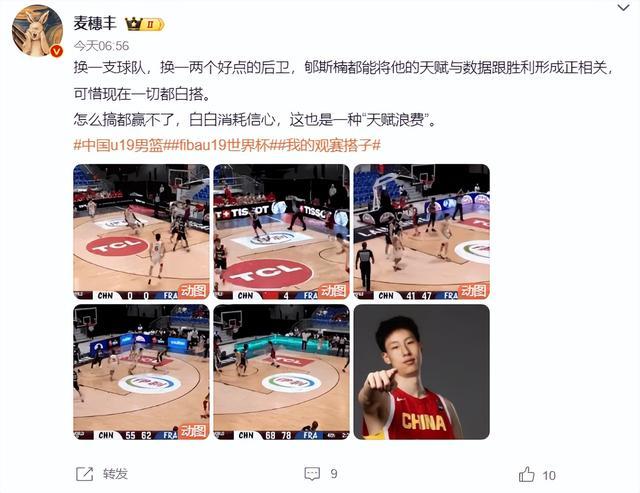Open the 今天06:56 timestamp link
Viewport: 640px width, 493px height.
coord(101,46)
